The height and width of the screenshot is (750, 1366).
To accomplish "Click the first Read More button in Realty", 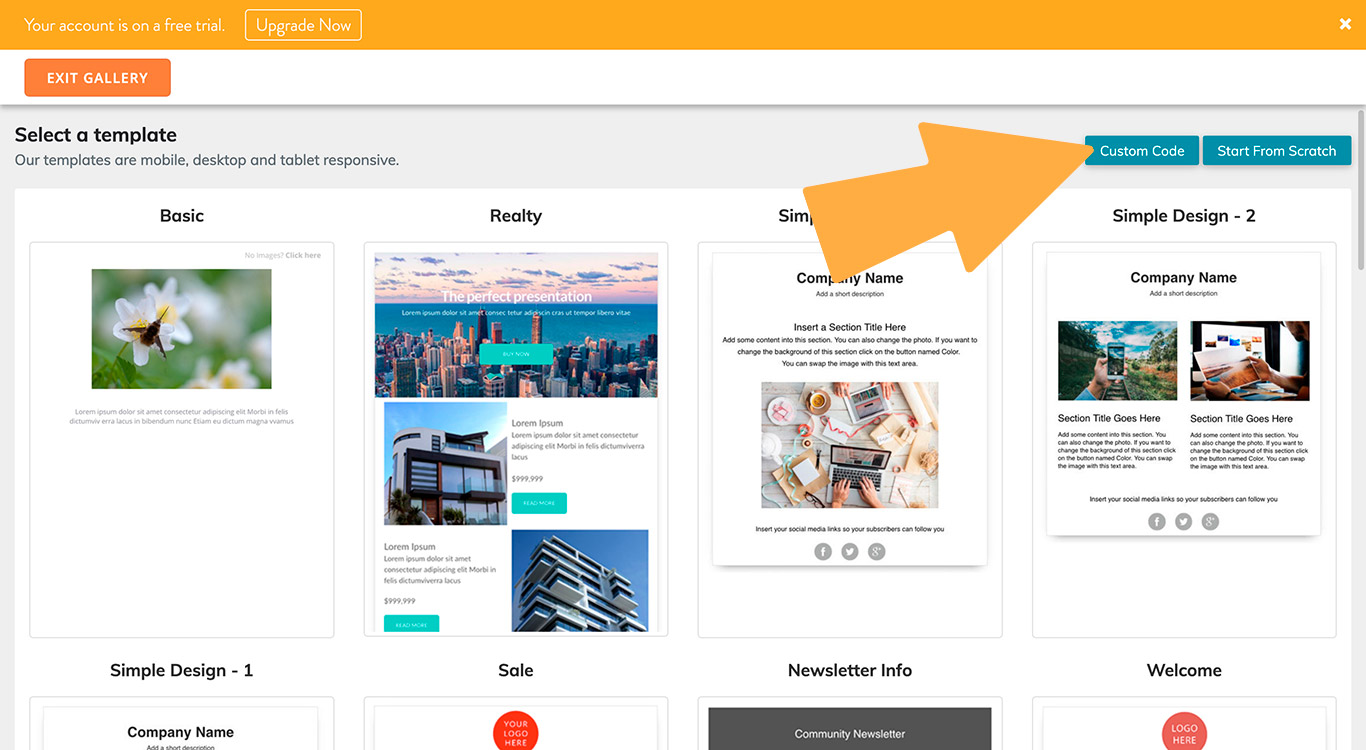I will 539,503.
